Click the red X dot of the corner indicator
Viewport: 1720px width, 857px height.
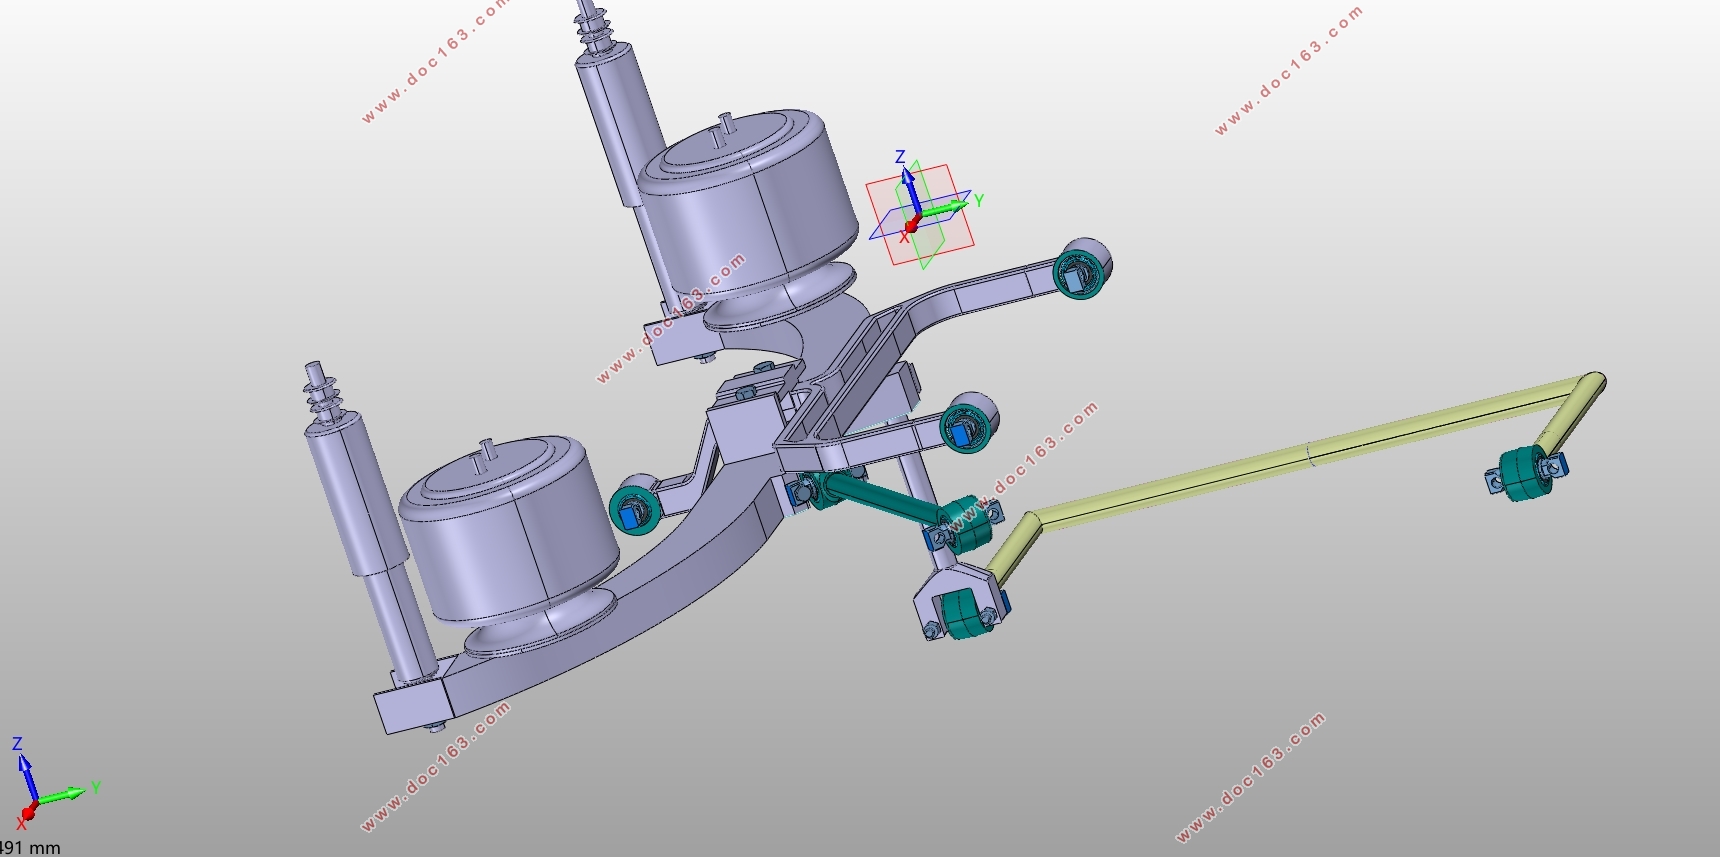(x=28, y=812)
